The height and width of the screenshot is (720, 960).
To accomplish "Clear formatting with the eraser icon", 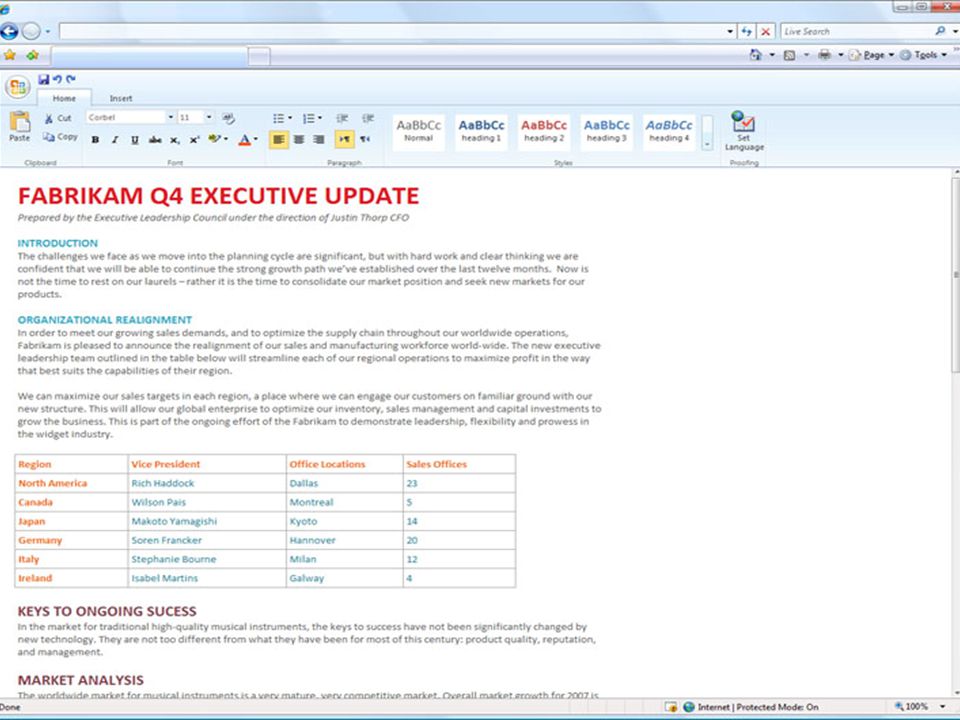I will (x=228, y=118).
